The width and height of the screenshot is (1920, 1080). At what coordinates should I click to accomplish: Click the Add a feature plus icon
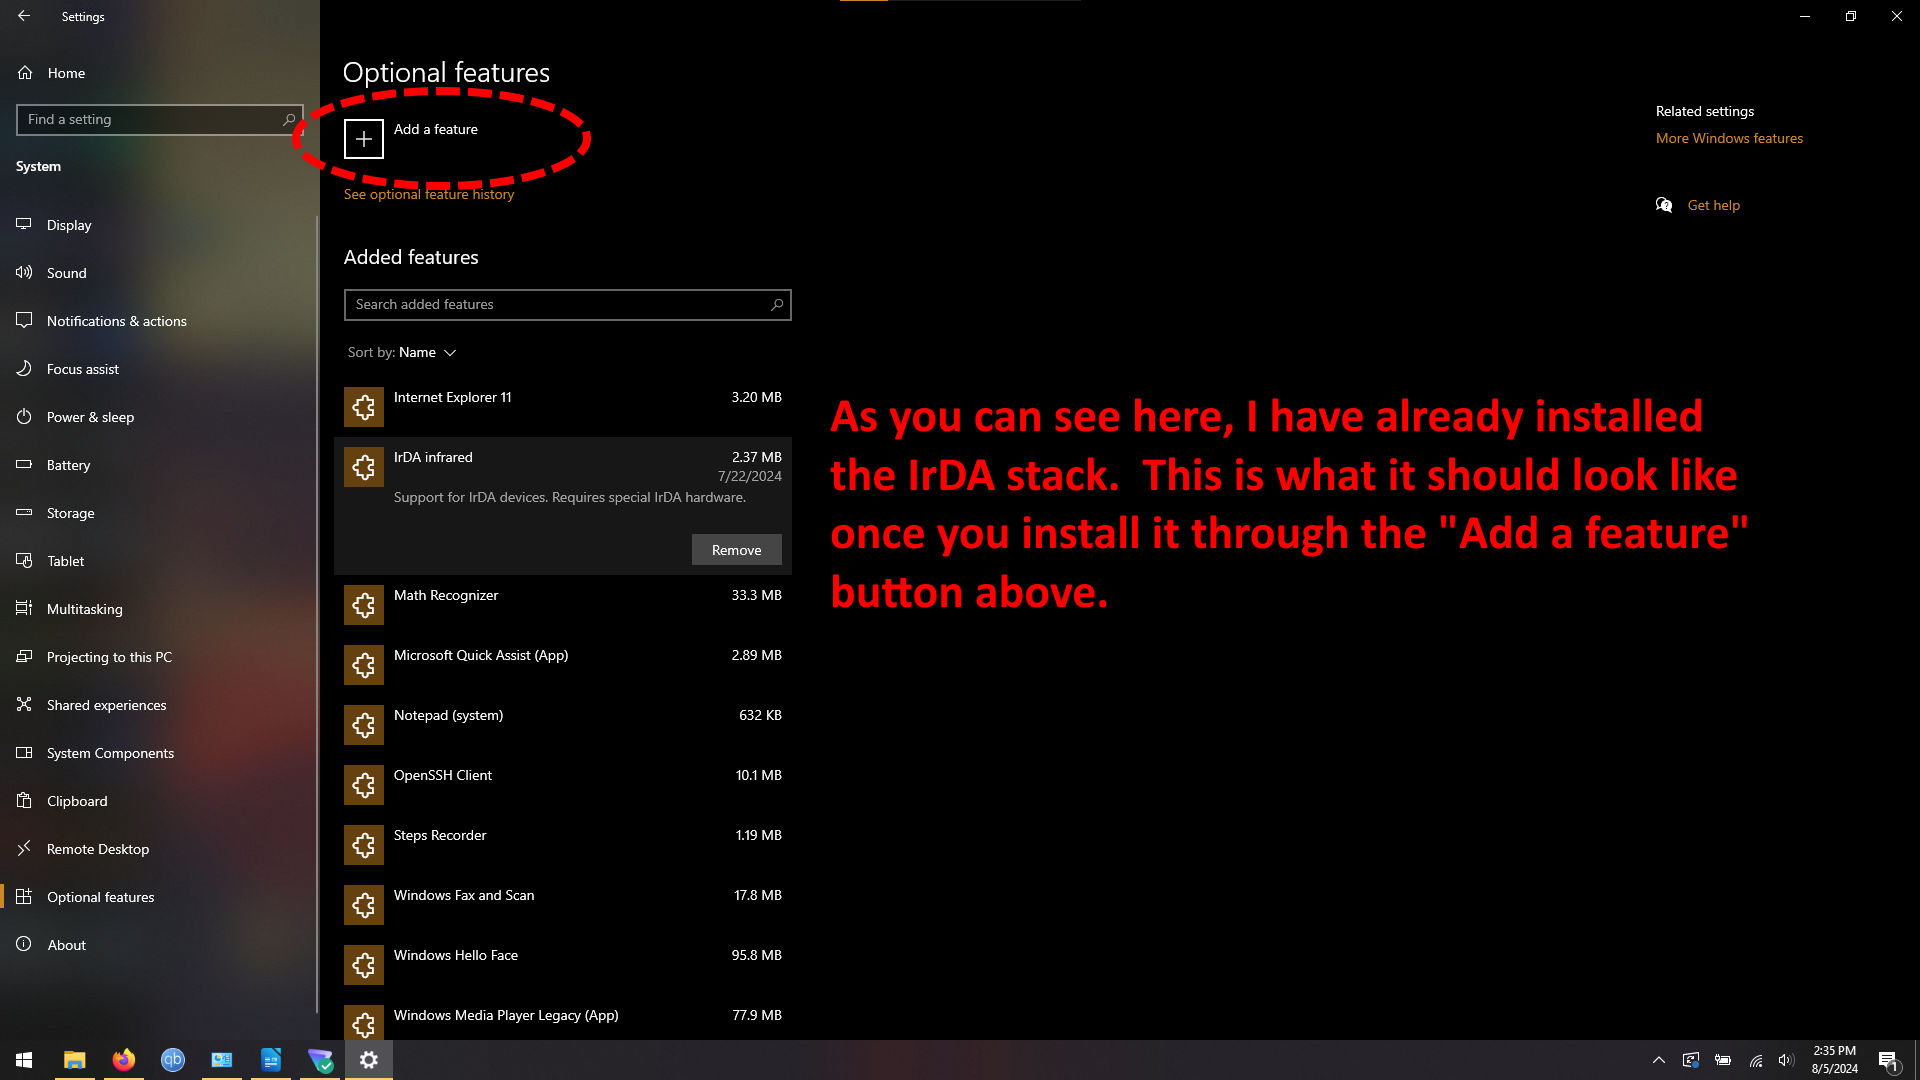(363, 139)
